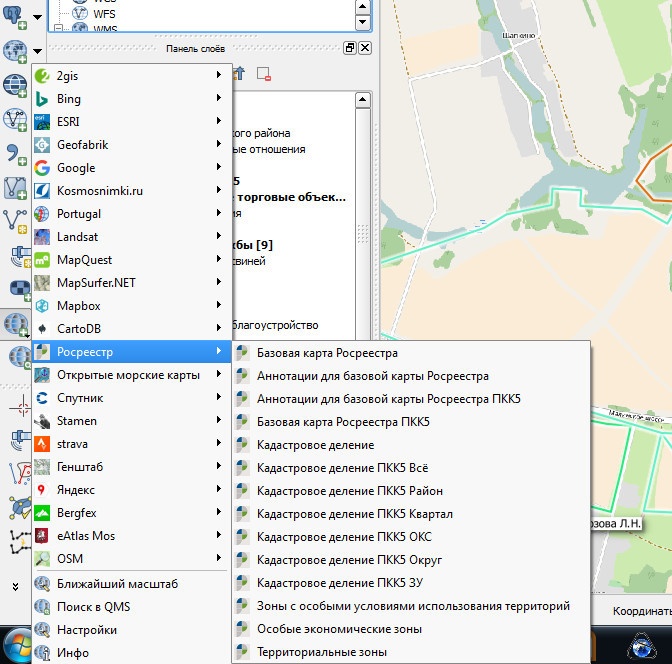The image size is (672, 664).
Task: Expand the Yandex submenu arrow
Action: 219,488
